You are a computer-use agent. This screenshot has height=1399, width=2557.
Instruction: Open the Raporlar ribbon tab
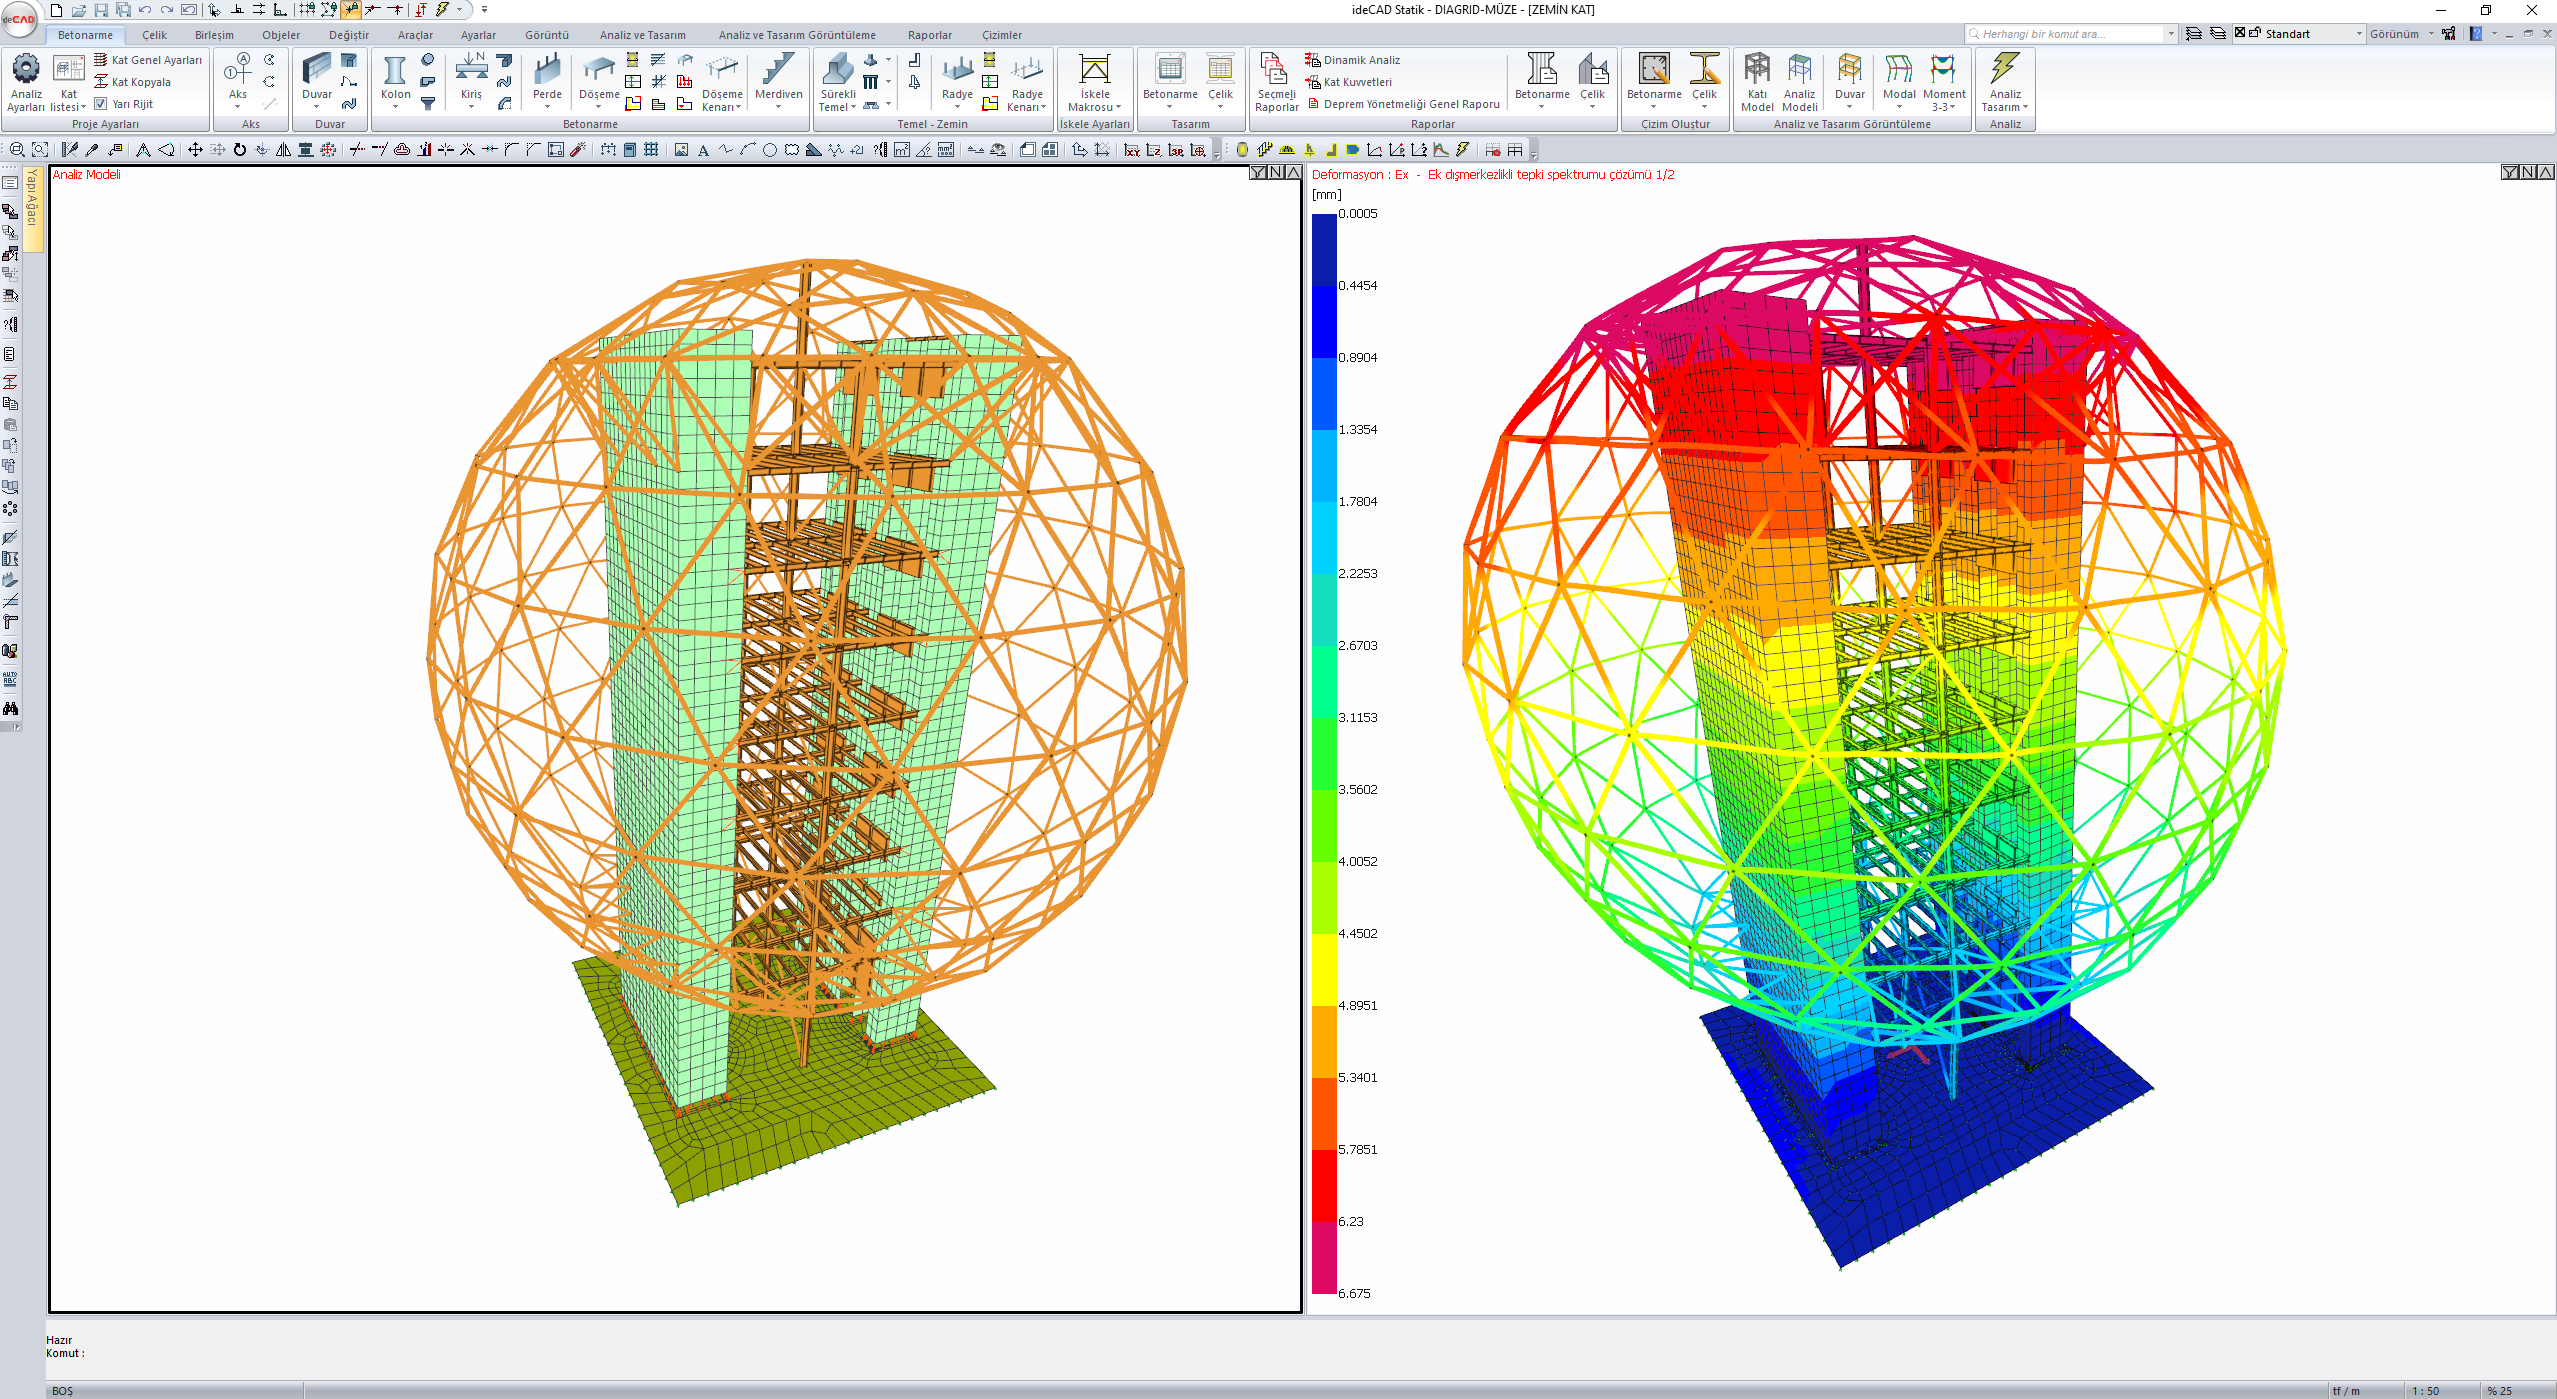[x=929, y=35]
